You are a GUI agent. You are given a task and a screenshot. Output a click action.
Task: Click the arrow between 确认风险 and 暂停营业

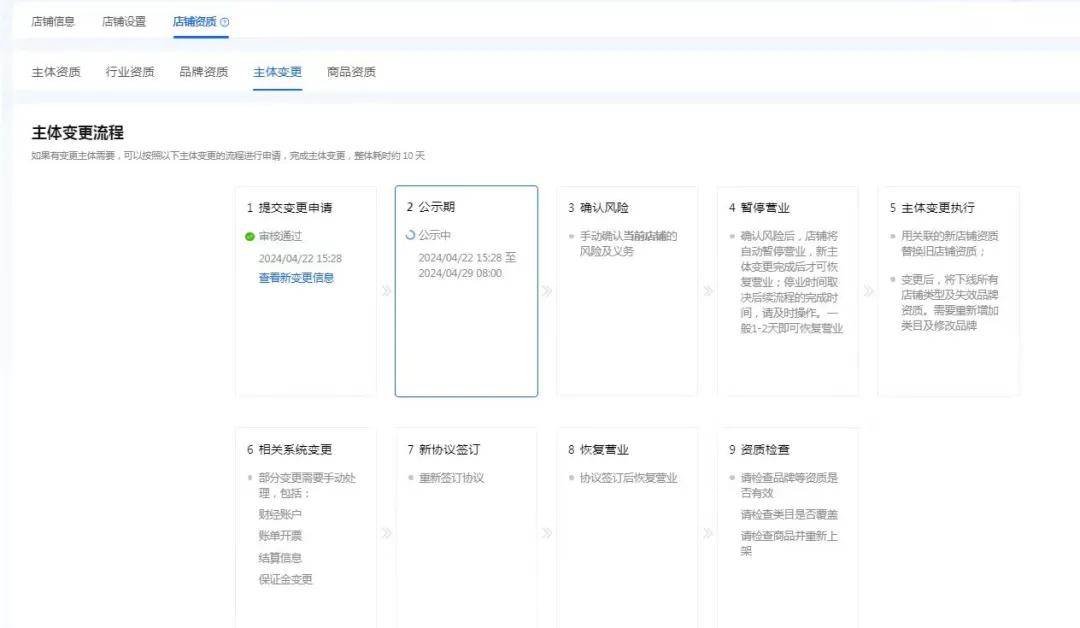pyautogui.click(x=708, y=291)
